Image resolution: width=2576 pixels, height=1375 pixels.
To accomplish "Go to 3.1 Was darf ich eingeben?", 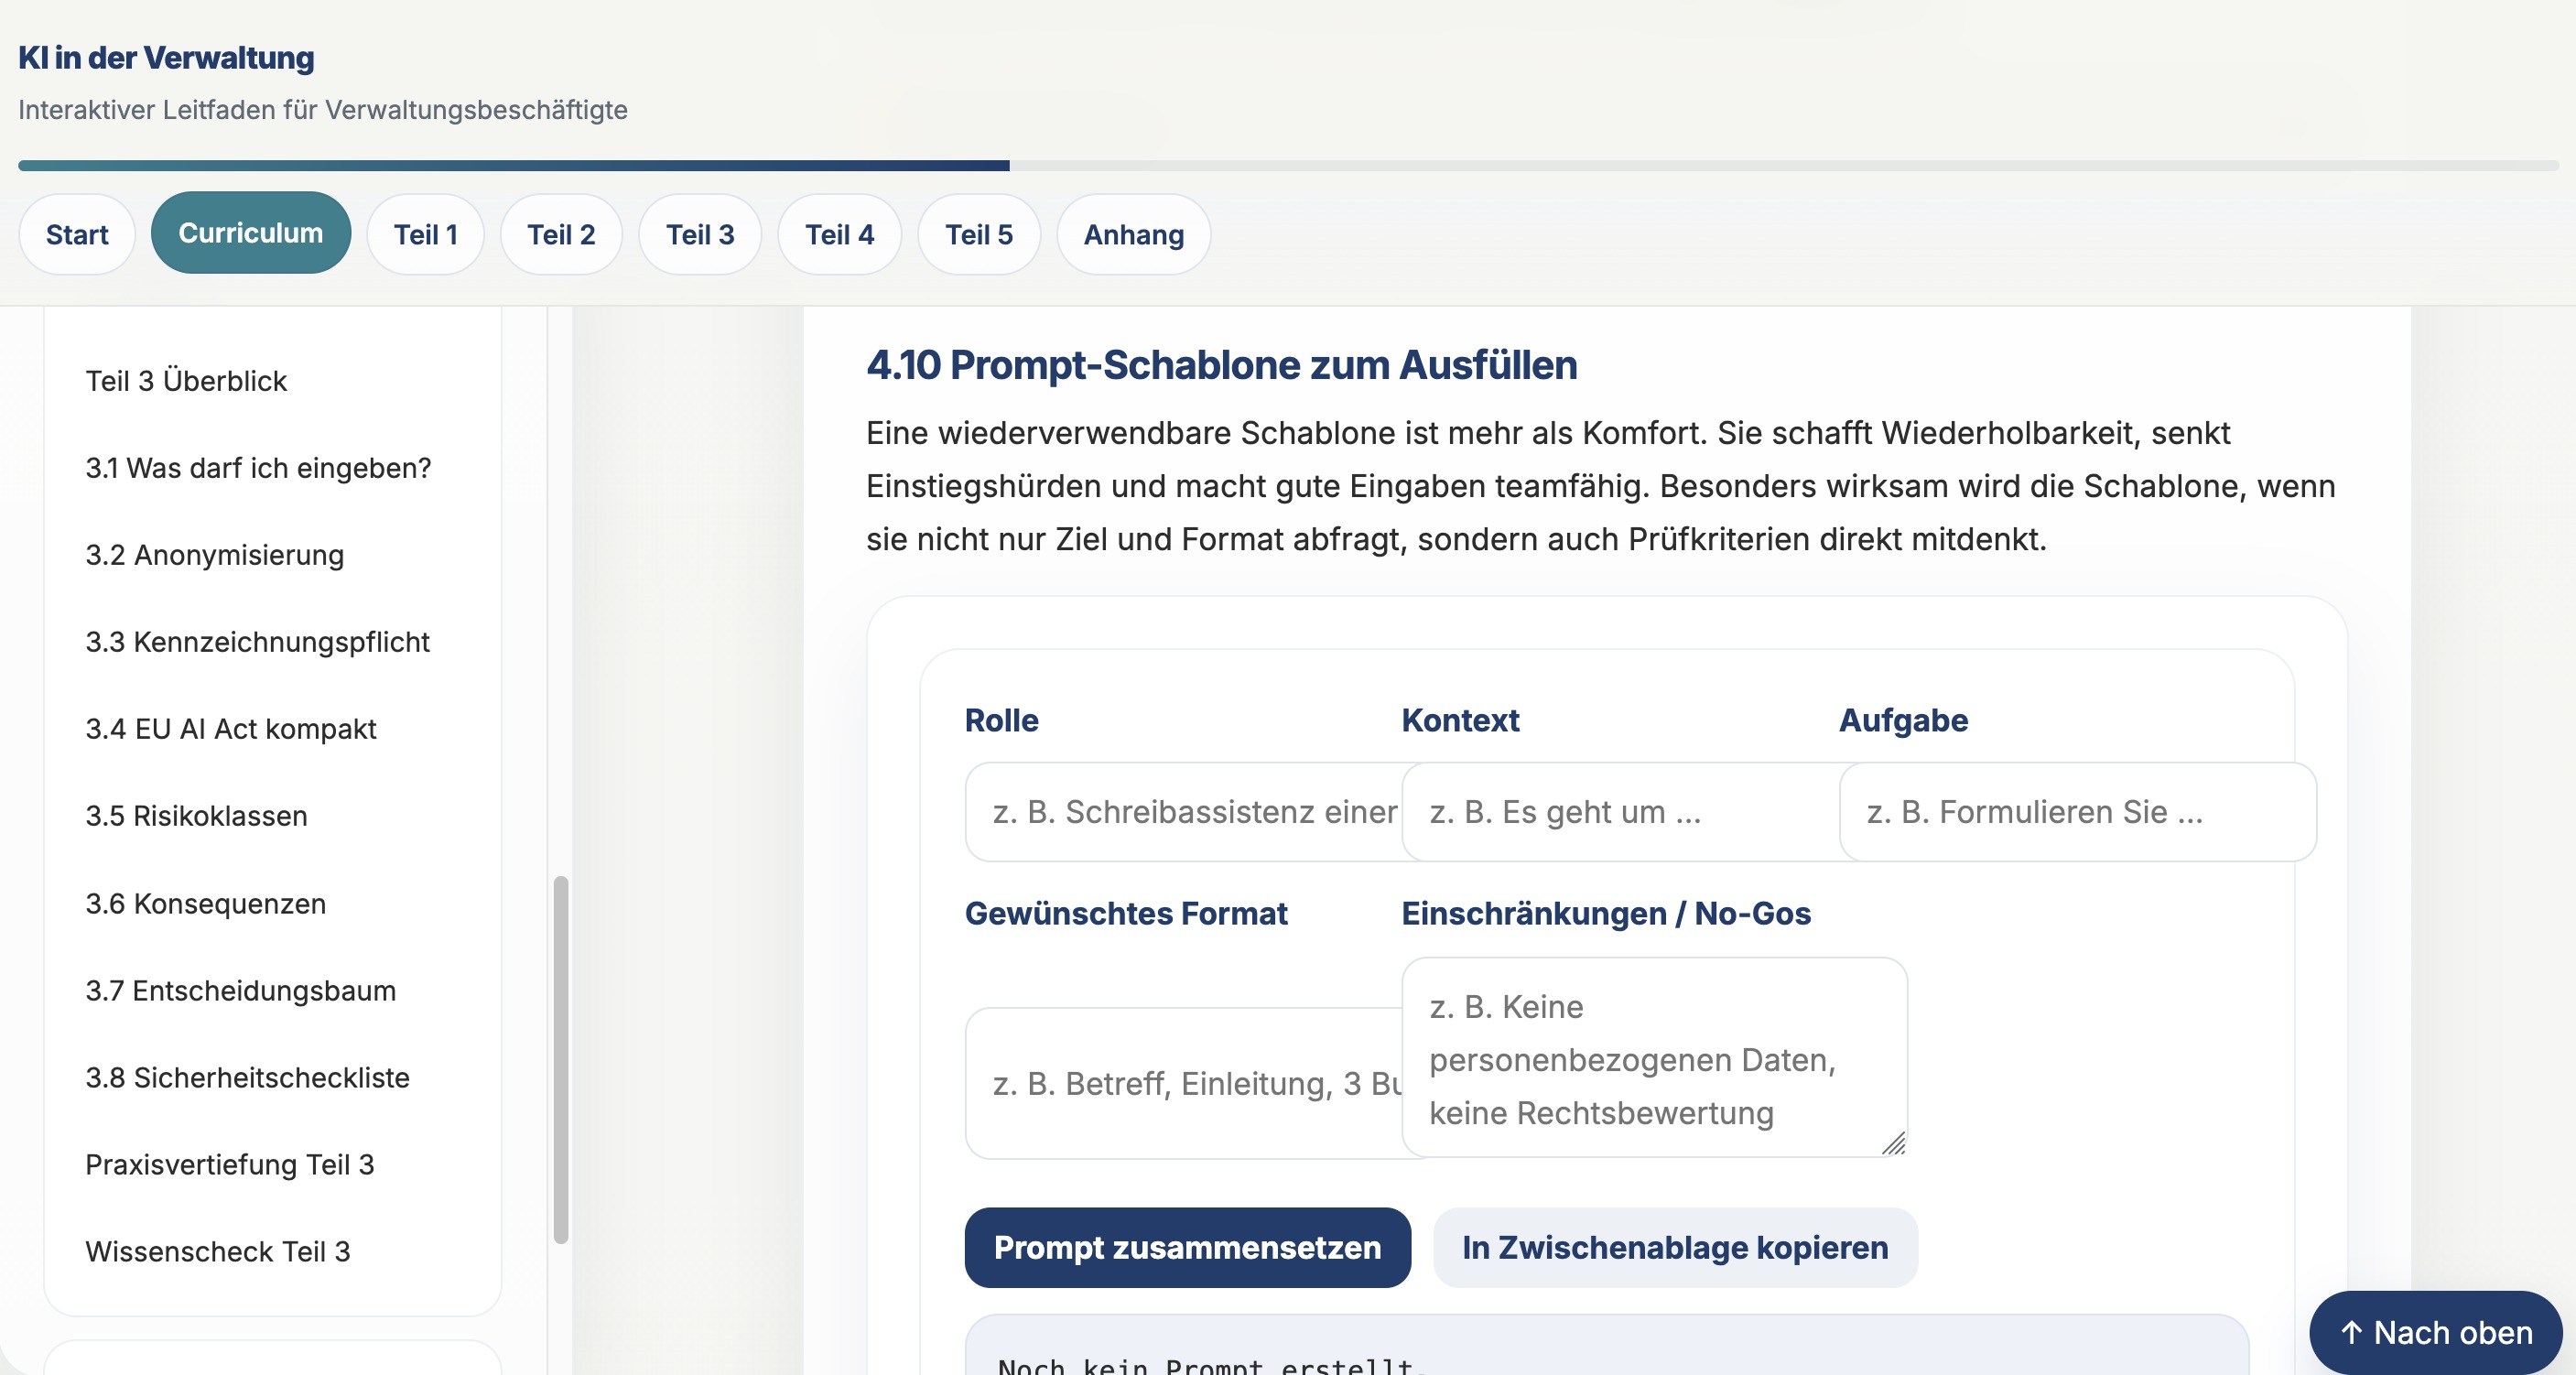I will pyautogui.click(x=258, y=468).
